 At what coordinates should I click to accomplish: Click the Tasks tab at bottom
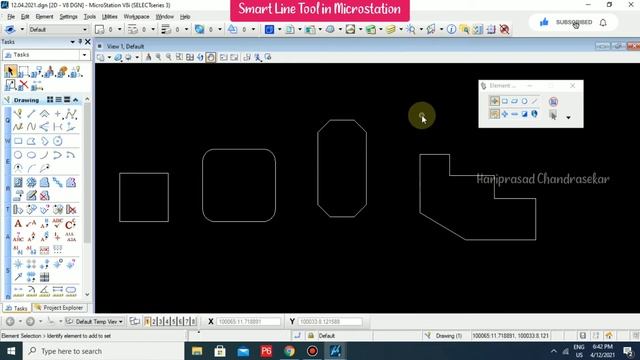click(x=16, y=308)
